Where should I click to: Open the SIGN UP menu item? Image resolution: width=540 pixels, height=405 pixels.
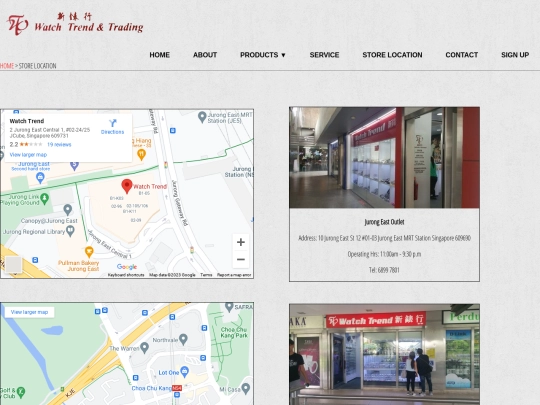click(x=515, y=55)
